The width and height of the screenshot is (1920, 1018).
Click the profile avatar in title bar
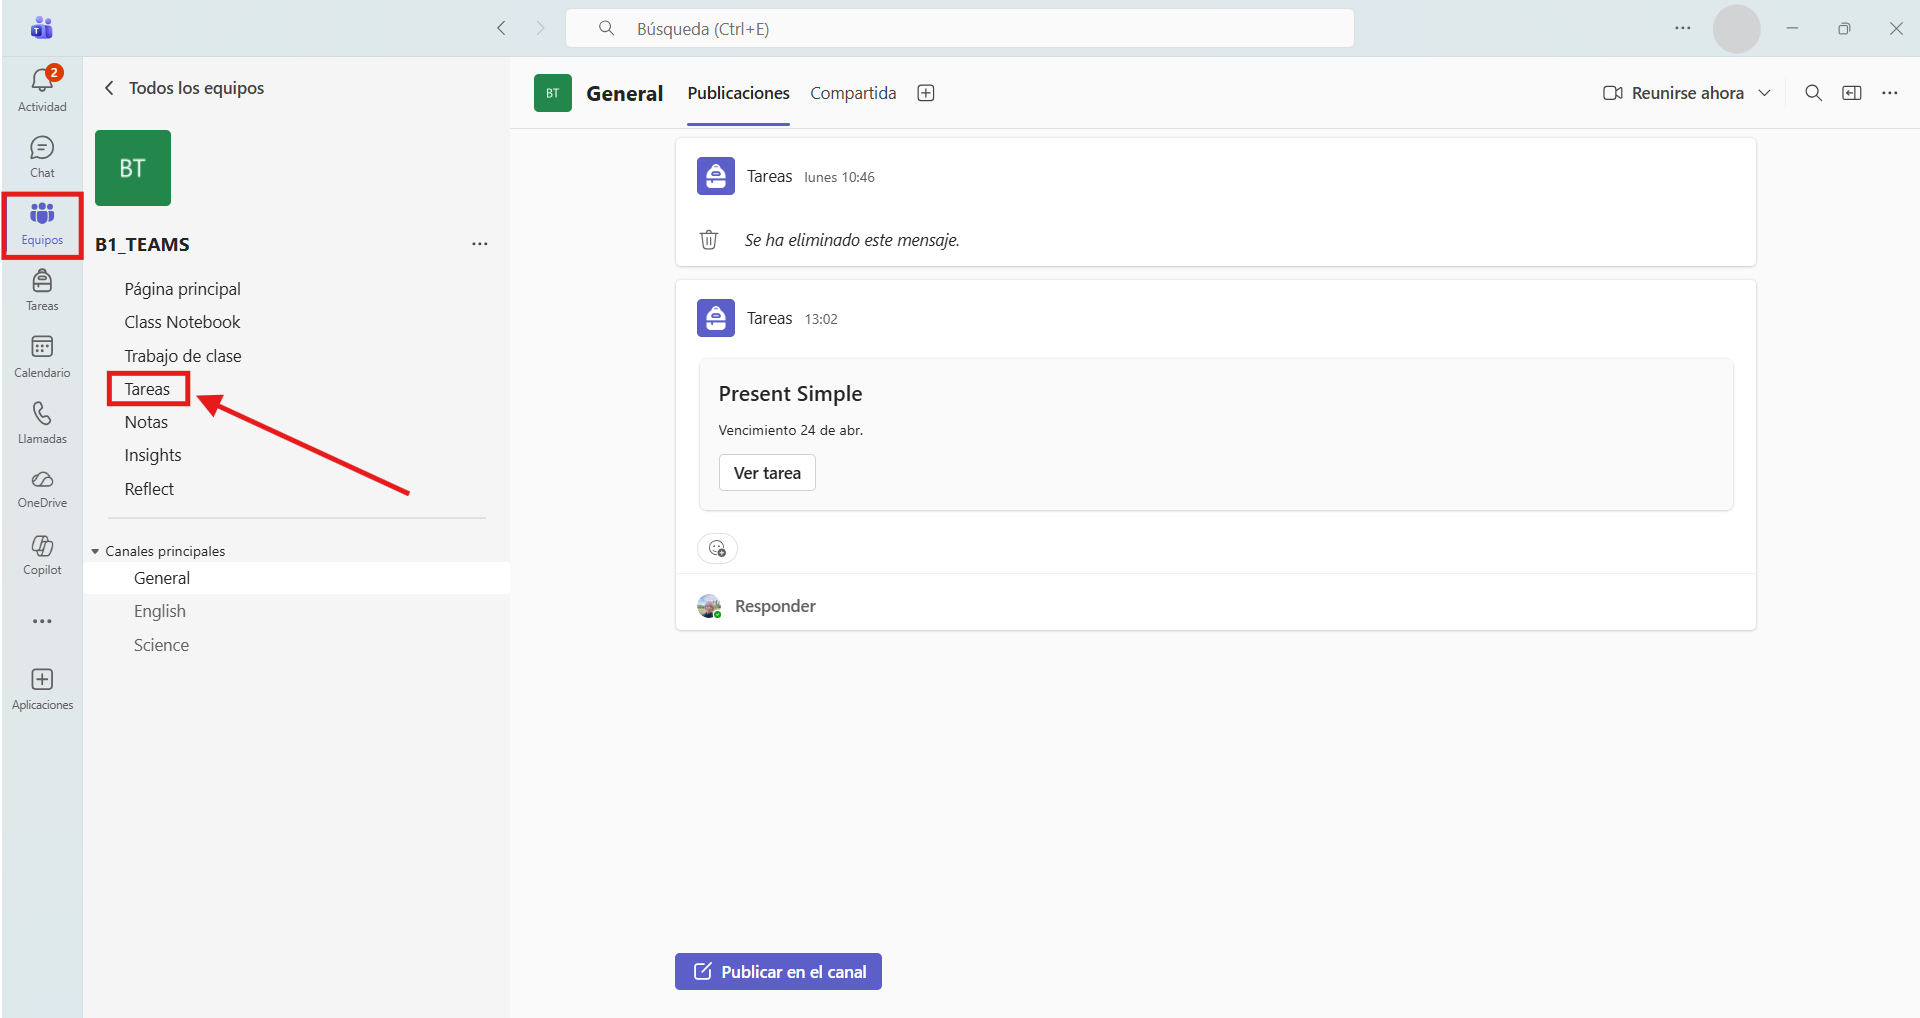pyautogui.click(x=1737, y=29)
